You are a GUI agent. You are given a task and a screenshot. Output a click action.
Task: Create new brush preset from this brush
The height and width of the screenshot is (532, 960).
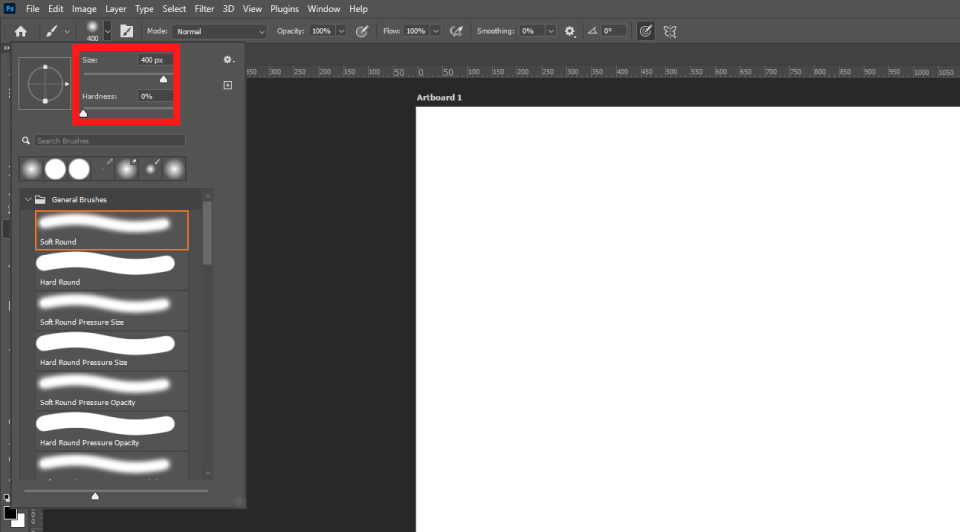[x=228, y=85]
